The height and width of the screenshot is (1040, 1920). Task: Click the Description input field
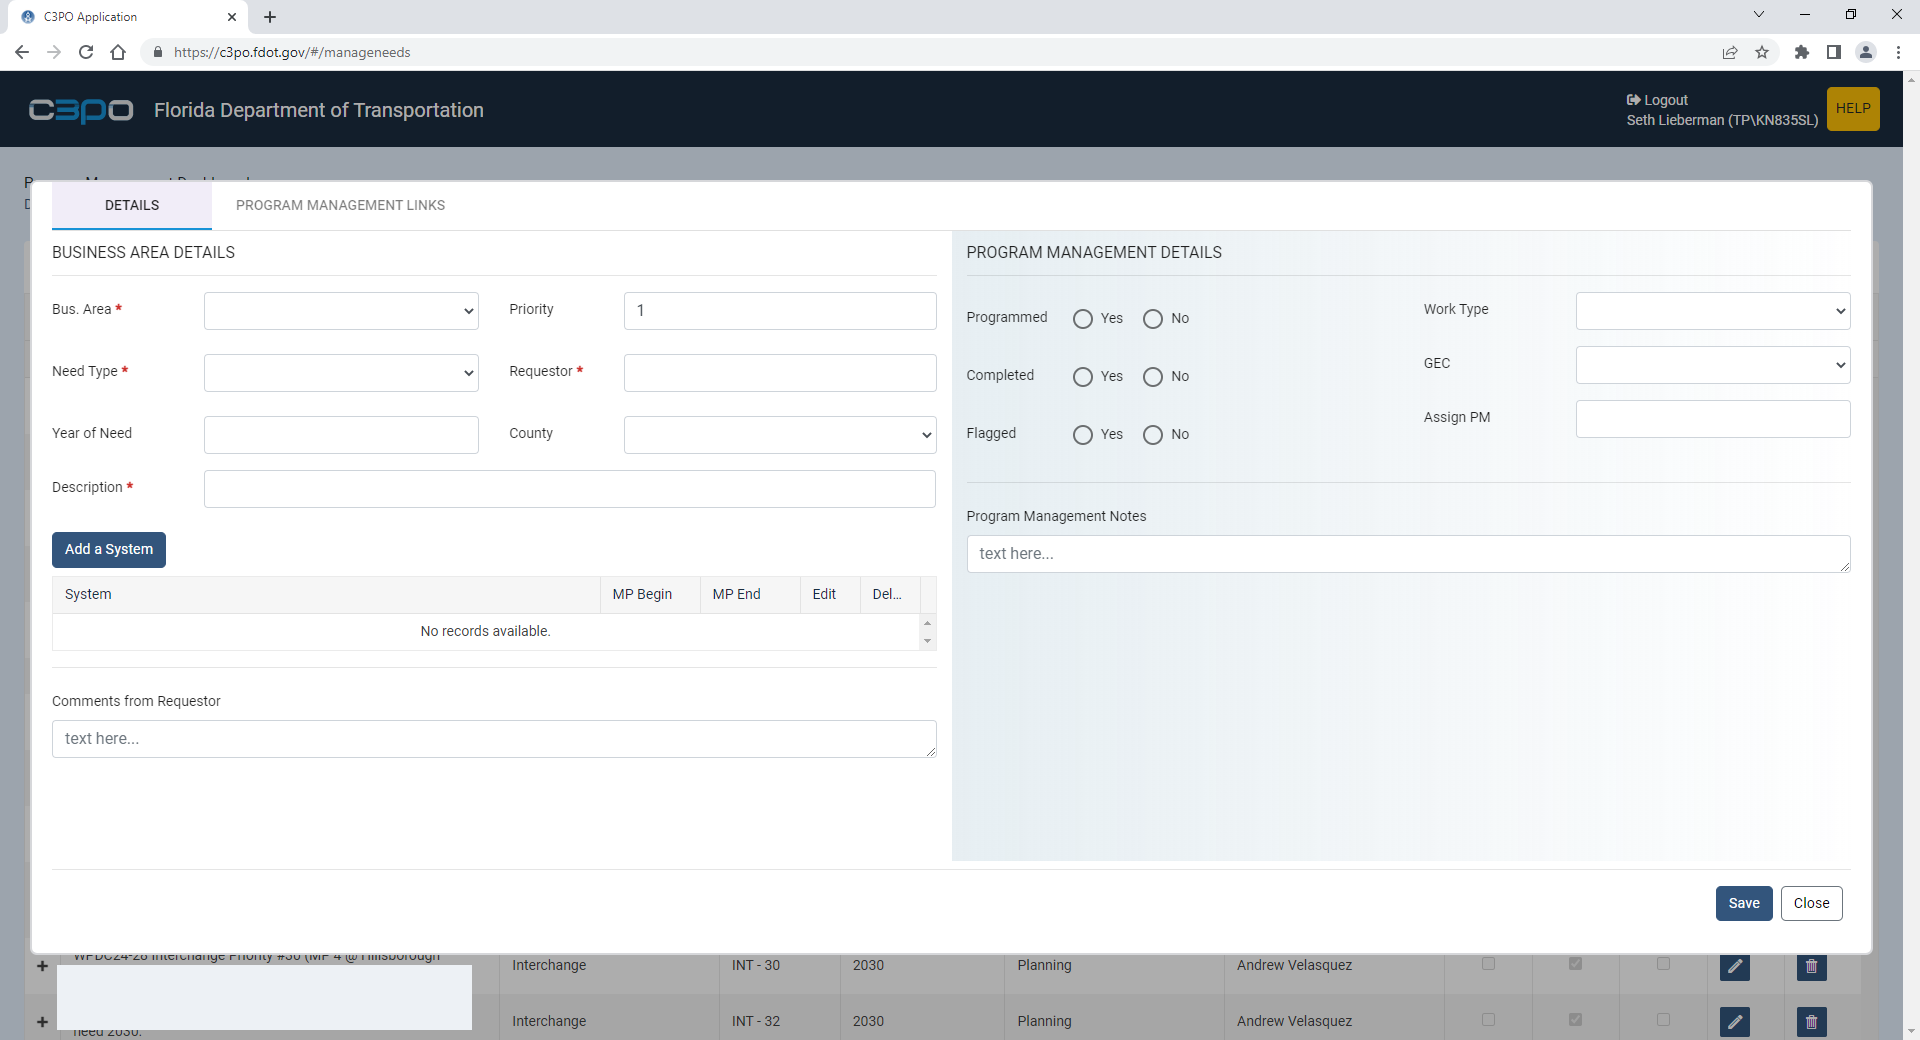tap(569, 489)
